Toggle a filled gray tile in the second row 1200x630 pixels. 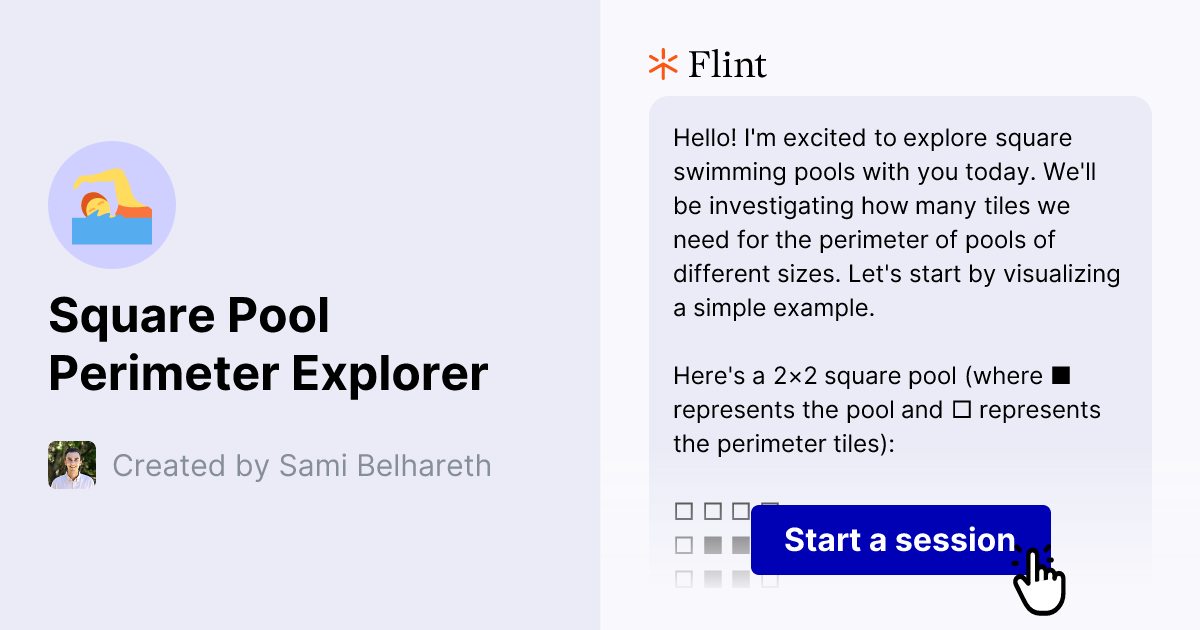pos(712,544)
